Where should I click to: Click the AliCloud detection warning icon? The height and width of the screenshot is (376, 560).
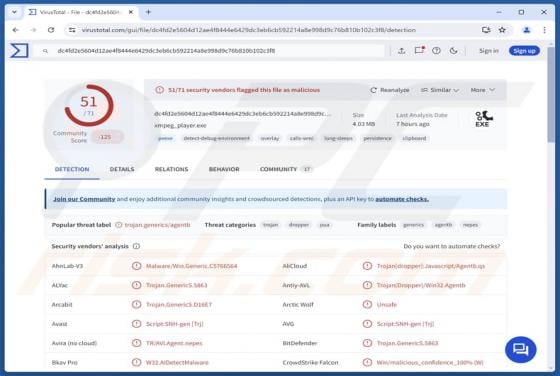pyautogui.click(x=367, y=266)
